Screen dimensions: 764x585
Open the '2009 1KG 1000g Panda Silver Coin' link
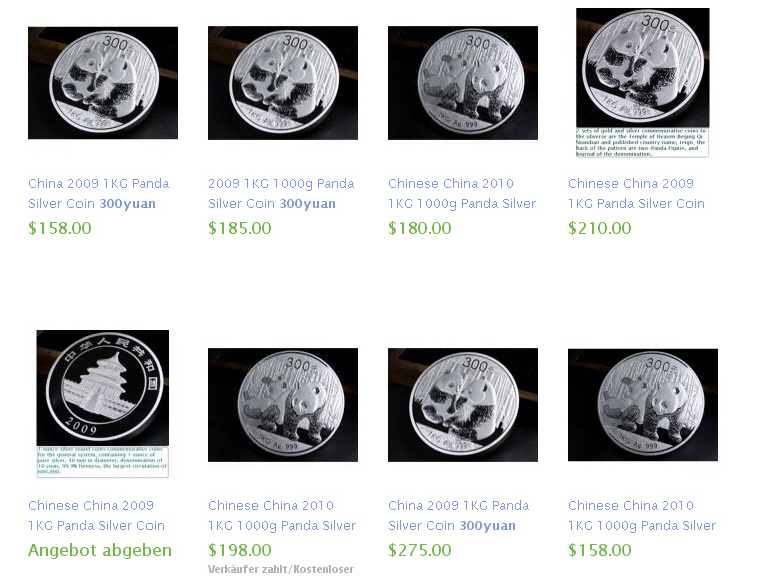[x=281, y=193]
